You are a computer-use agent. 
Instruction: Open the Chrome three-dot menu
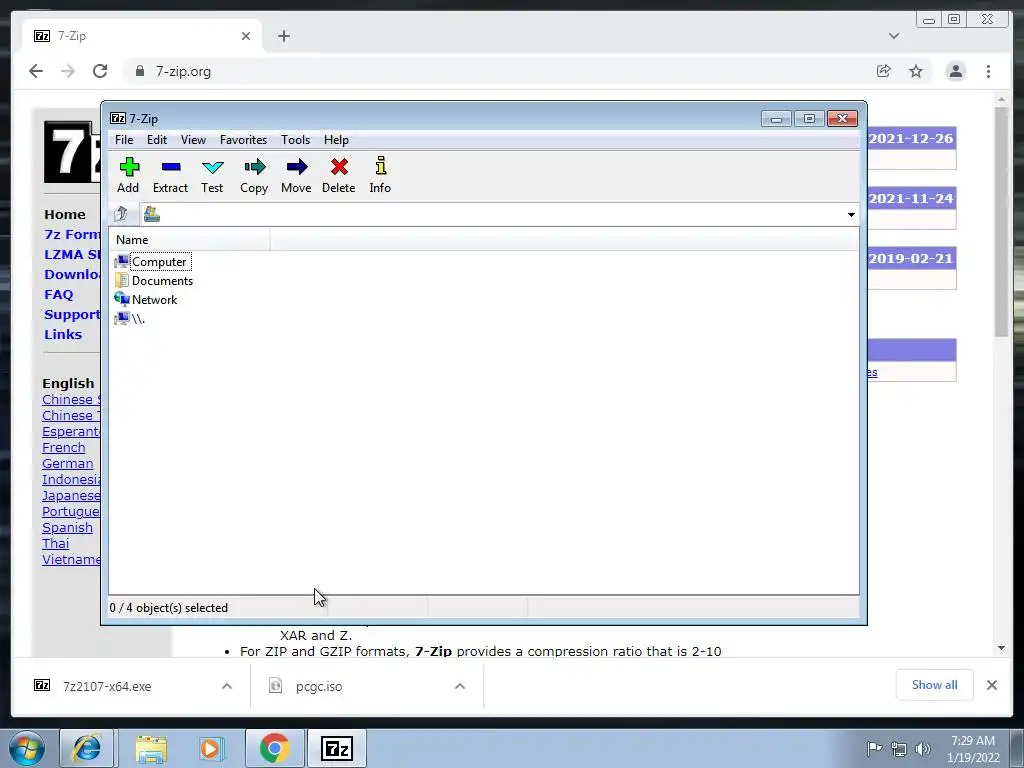click(x=988, y=71)
